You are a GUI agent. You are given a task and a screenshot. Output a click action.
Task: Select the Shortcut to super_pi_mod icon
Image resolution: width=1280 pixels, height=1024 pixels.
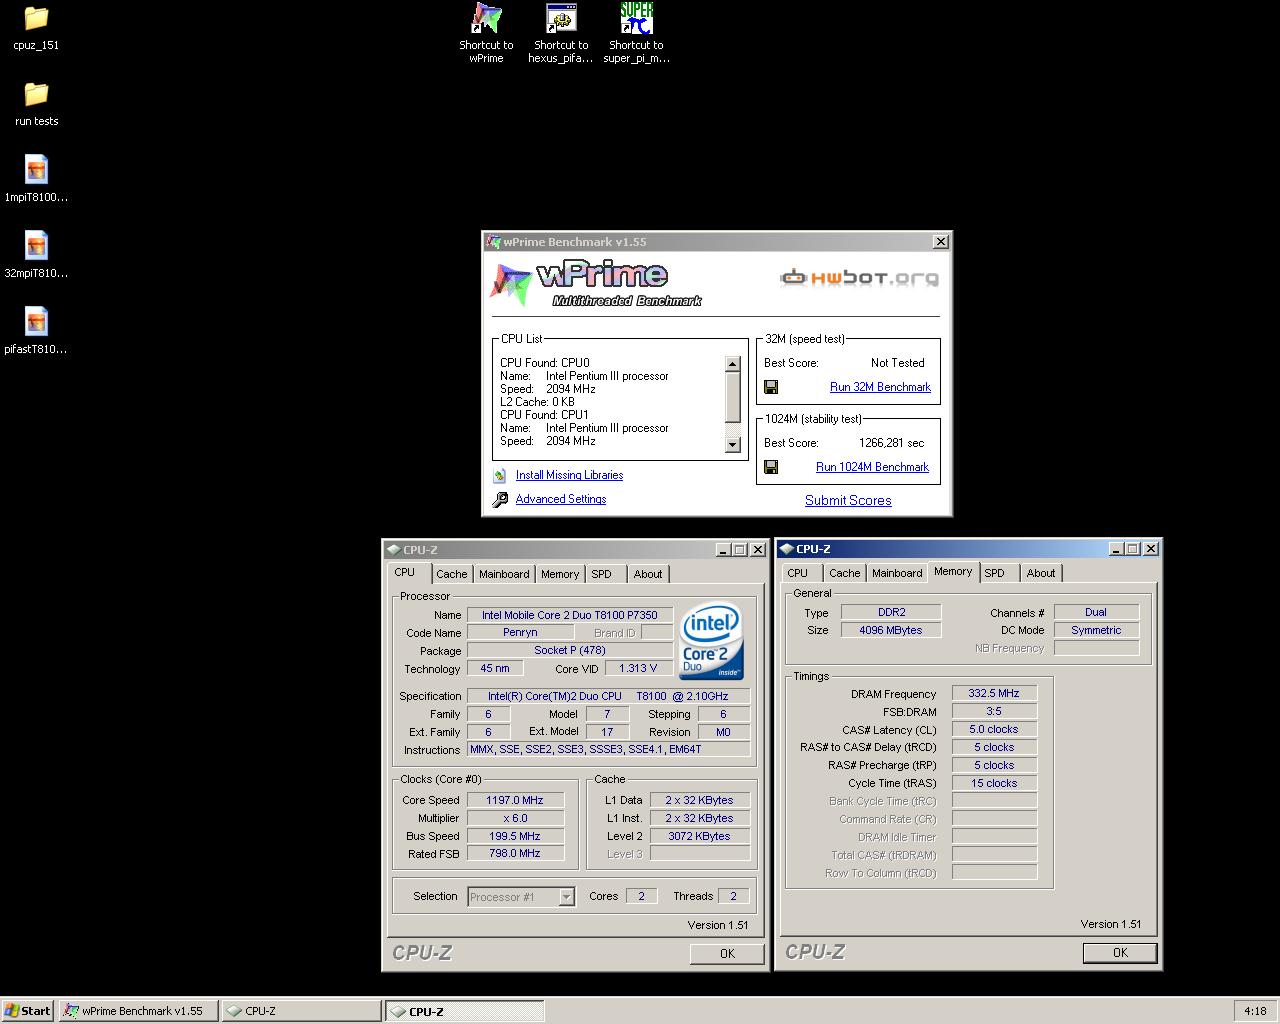point(636,18)
